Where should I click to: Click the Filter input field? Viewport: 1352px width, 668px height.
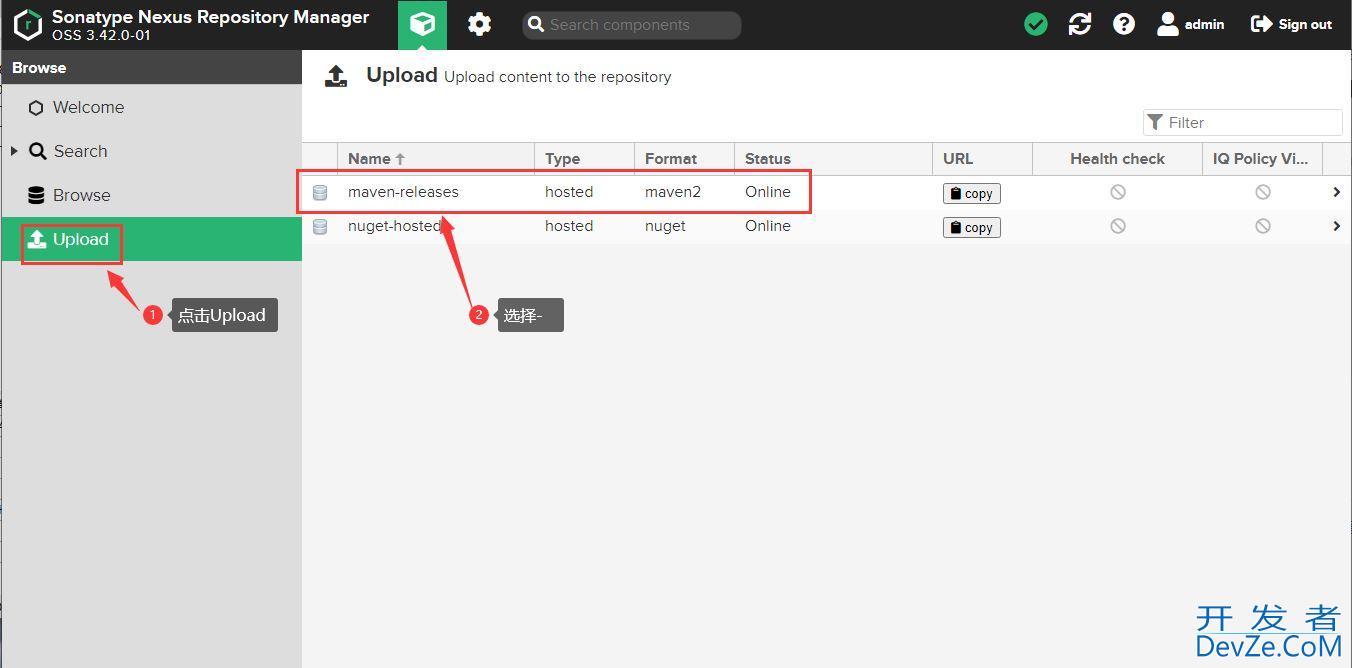[1242, 122]
